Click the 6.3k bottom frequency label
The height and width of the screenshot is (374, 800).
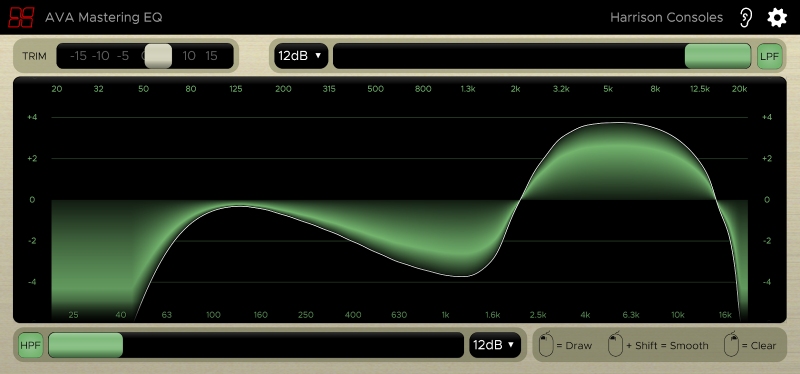coord(631,315)
